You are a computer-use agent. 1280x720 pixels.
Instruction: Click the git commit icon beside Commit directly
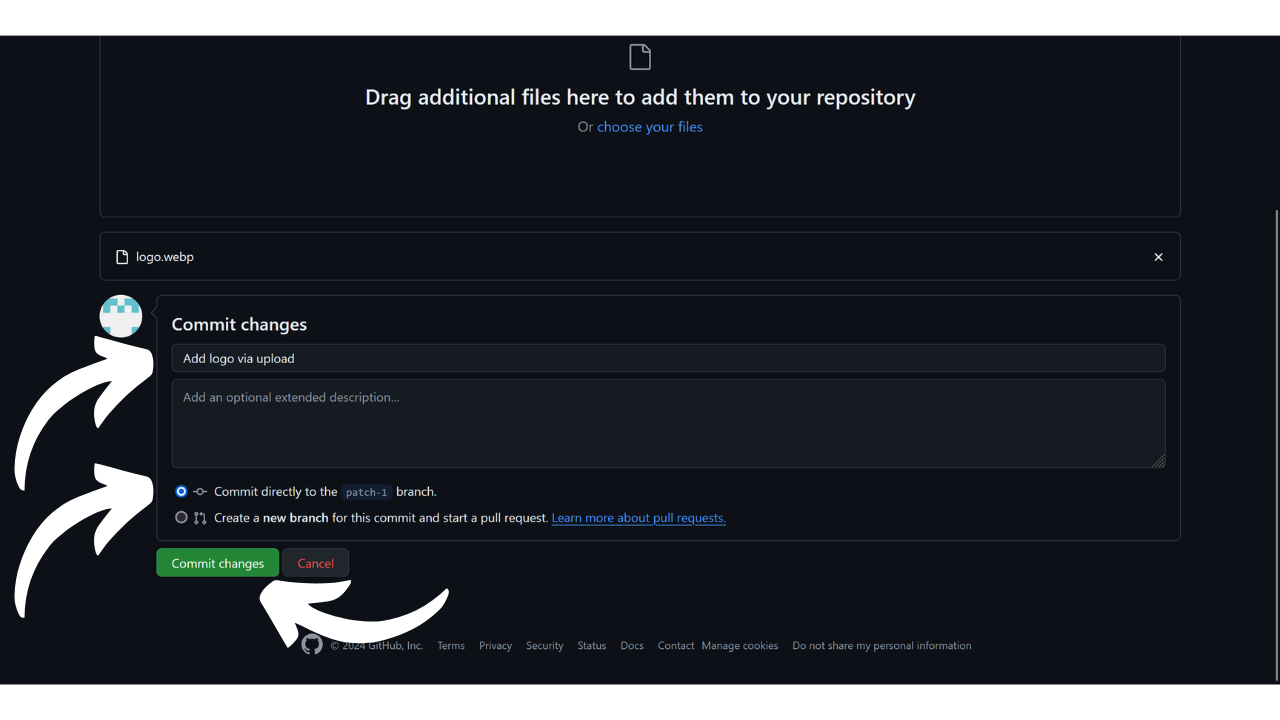[200, 492]
